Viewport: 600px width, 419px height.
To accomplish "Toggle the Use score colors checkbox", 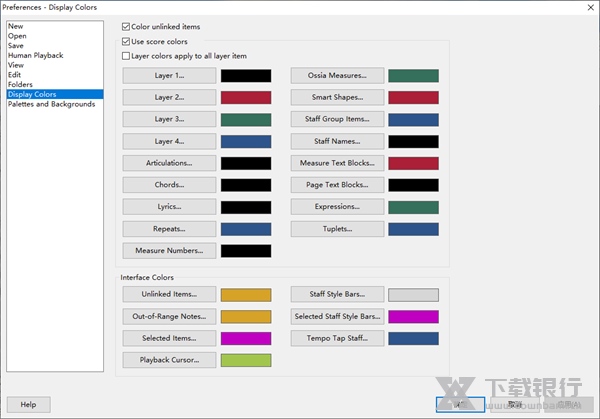I will (x=126, y=42).
